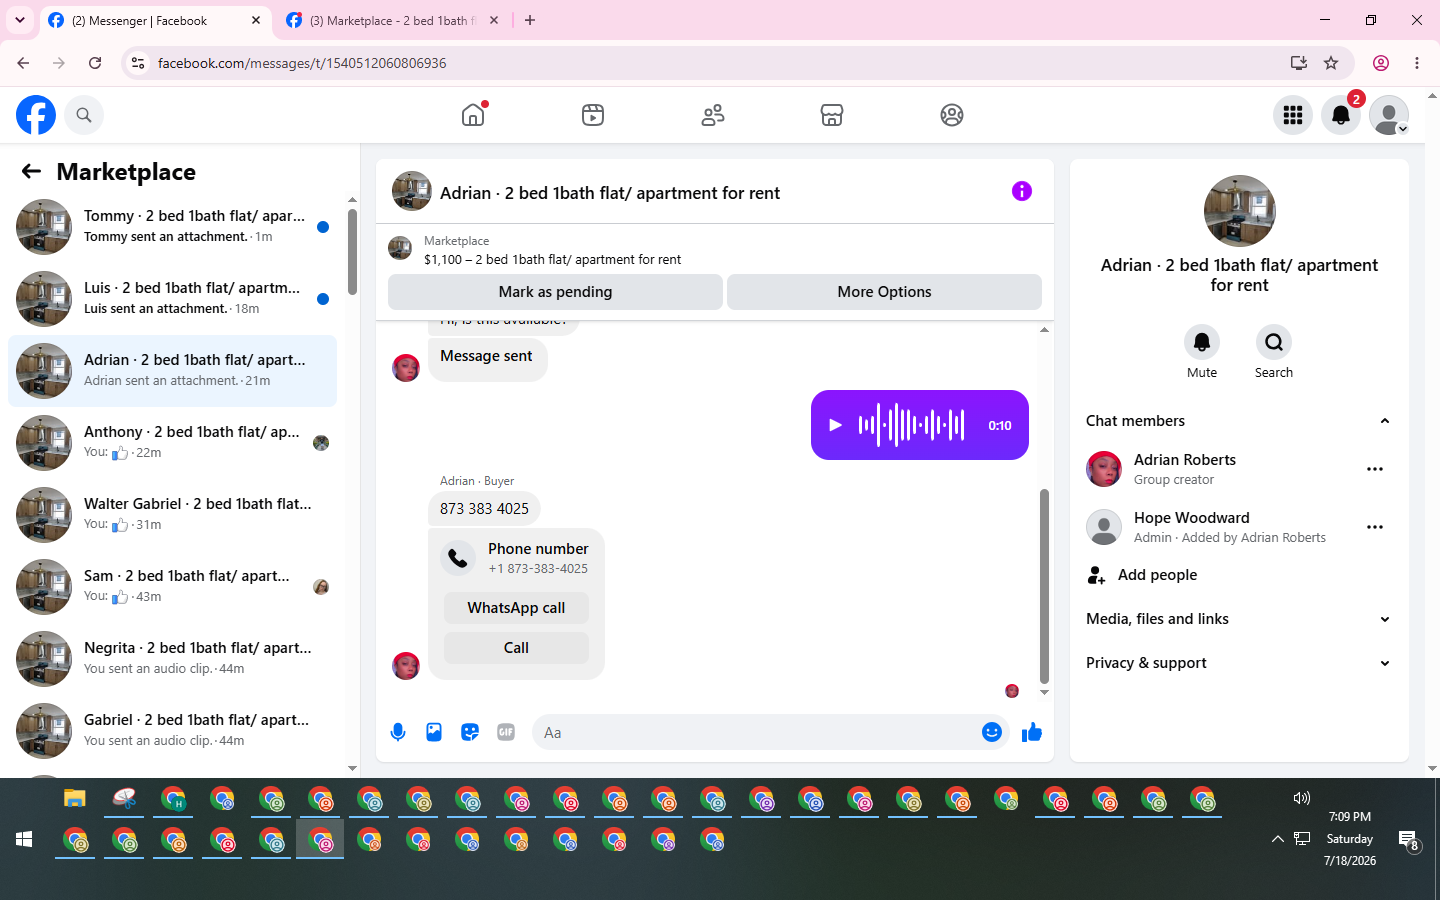Open the emoji picker in message box
The height and width of the screenshot is (900, 1440).
tap(992, 732)
